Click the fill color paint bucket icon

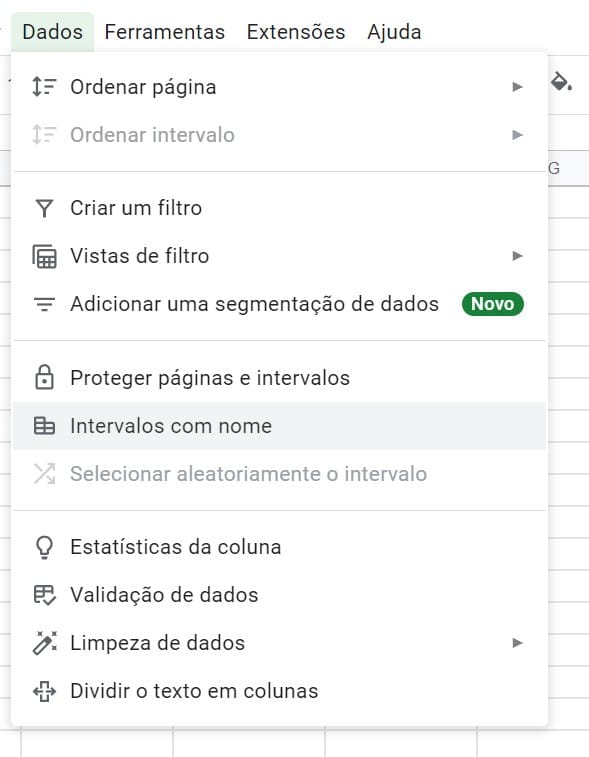pos(561,81)
